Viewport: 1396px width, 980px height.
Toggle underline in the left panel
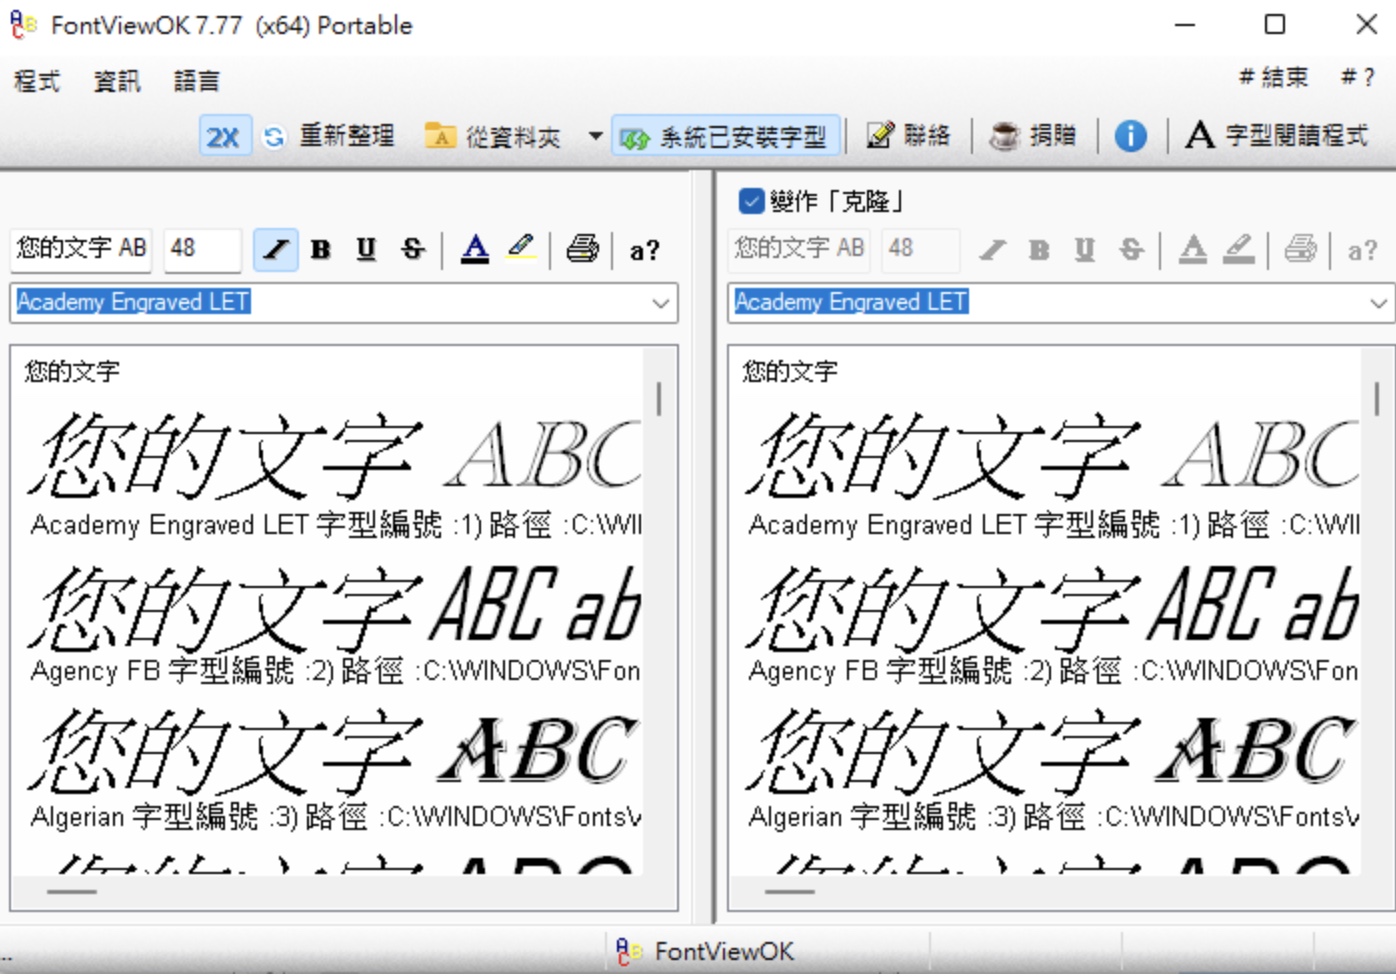[x=367, y=249]
